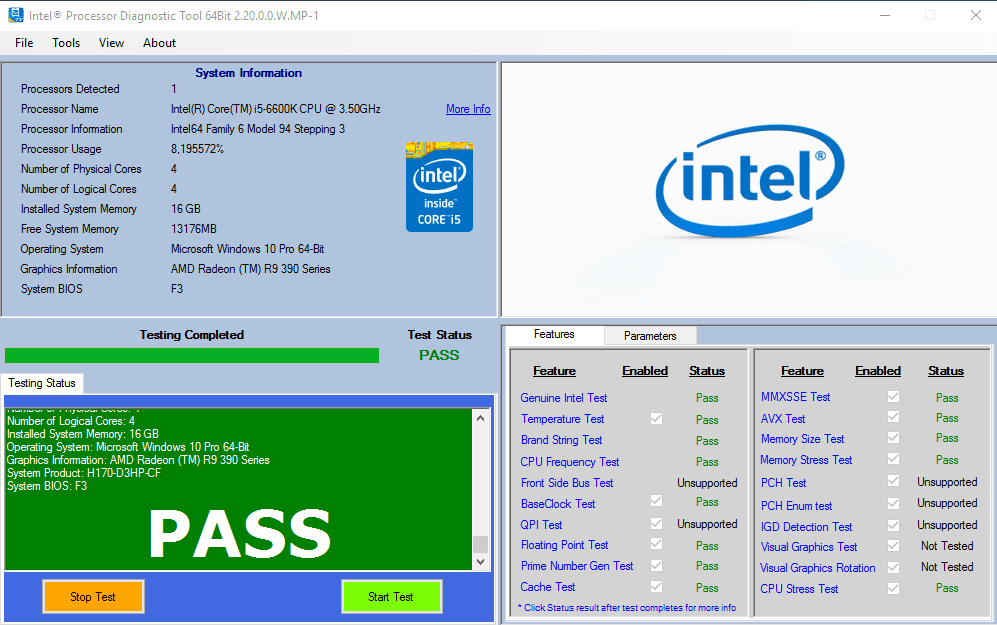
Task: Click Unsupported status for IGD Detection Test
Action: (947, 525)
